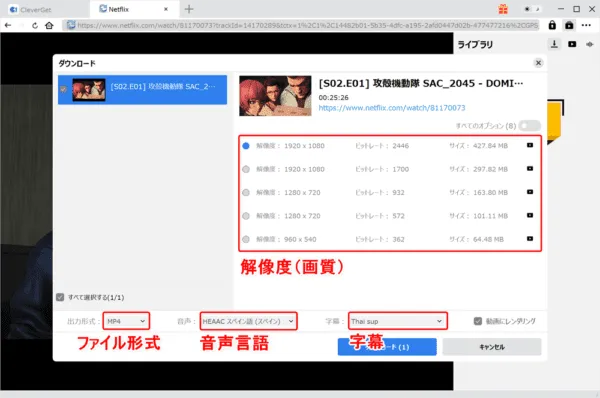600x398 pixels.
Task: Open the gift box icon in title bar
Action: (503, 9)
